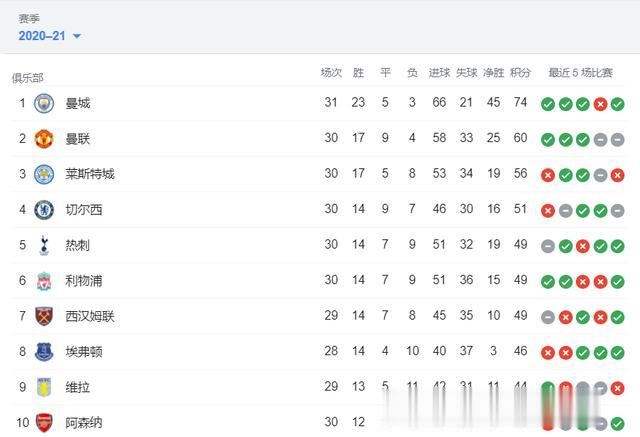640x437 pixels.
Task: Click 曼城's red loss result icon
Action: click(600, 104)
